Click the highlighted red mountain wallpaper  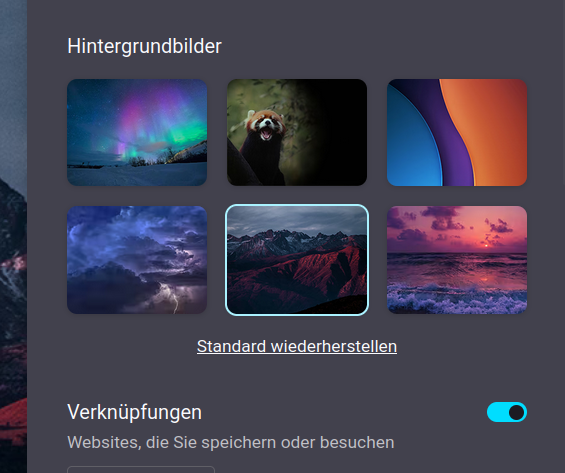click(297, 260)
